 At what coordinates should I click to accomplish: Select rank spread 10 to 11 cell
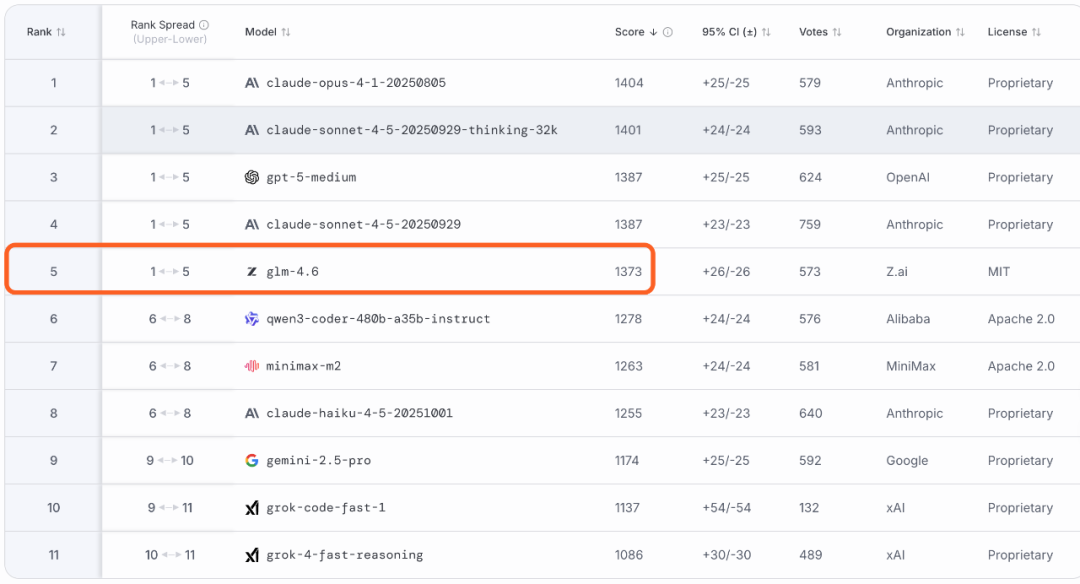[170, 555]
